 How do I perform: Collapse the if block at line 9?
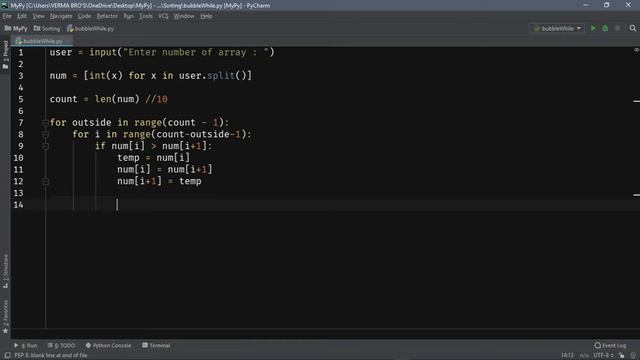pyautogui.click(x=45, y=146)
